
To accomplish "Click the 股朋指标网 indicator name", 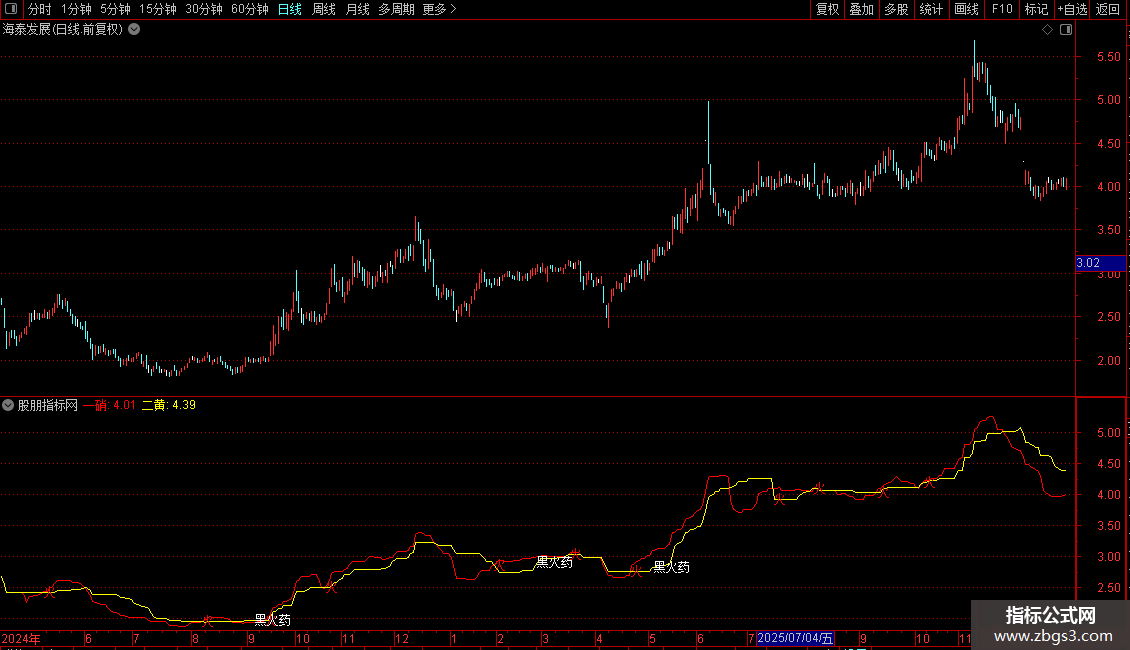I will 48,405.
